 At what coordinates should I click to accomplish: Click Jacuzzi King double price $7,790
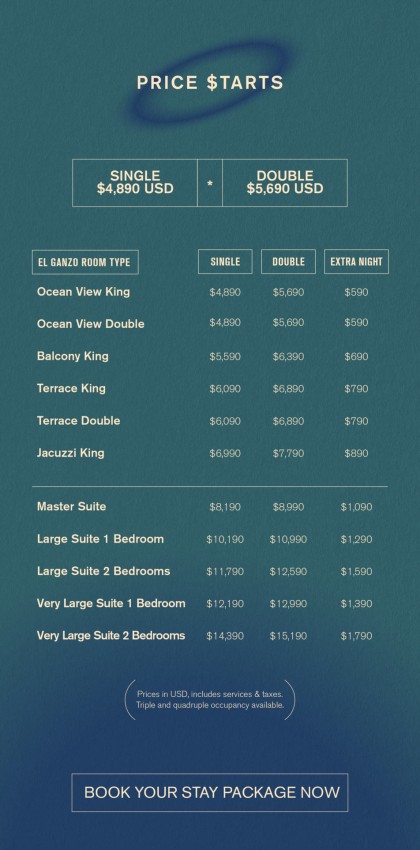288,453
